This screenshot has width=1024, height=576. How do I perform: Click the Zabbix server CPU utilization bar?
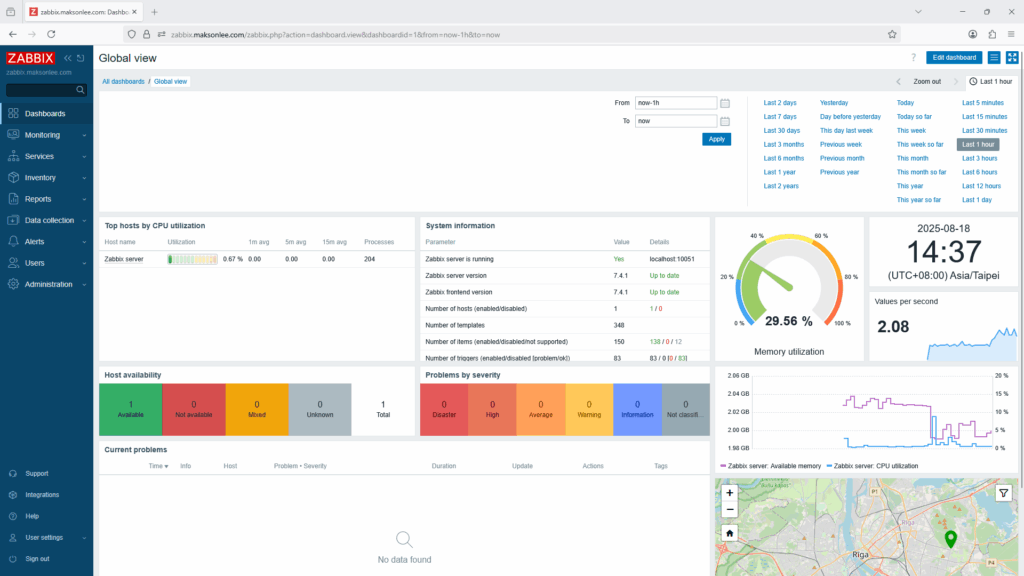[192, 259]
